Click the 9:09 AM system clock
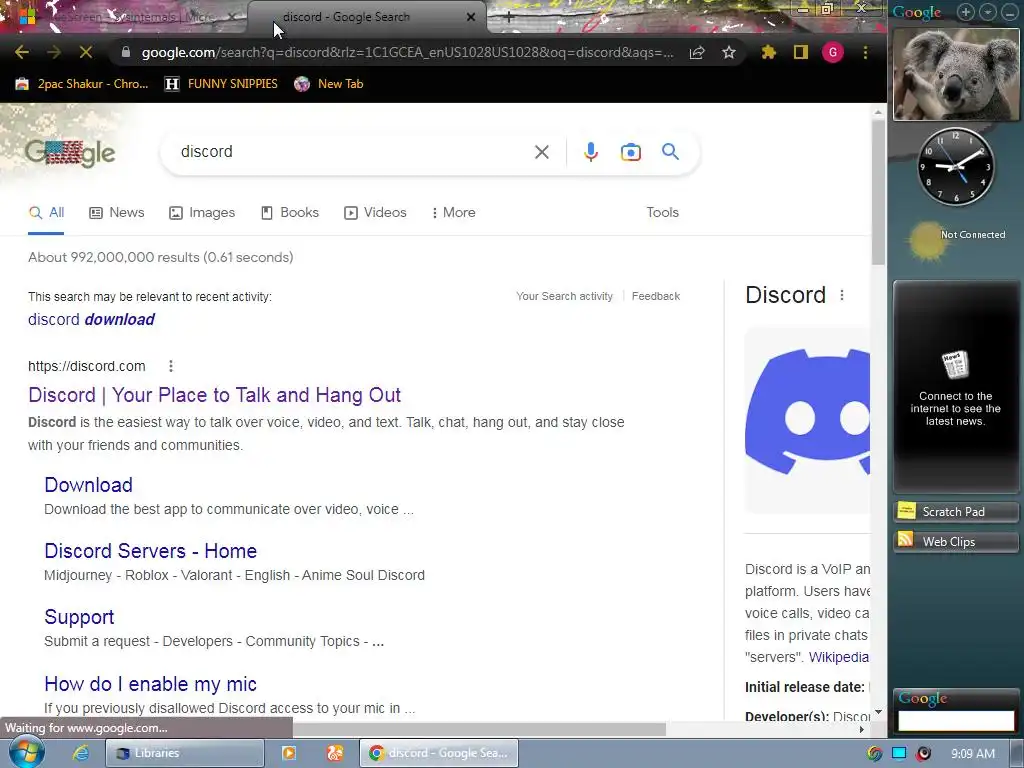 972,754
